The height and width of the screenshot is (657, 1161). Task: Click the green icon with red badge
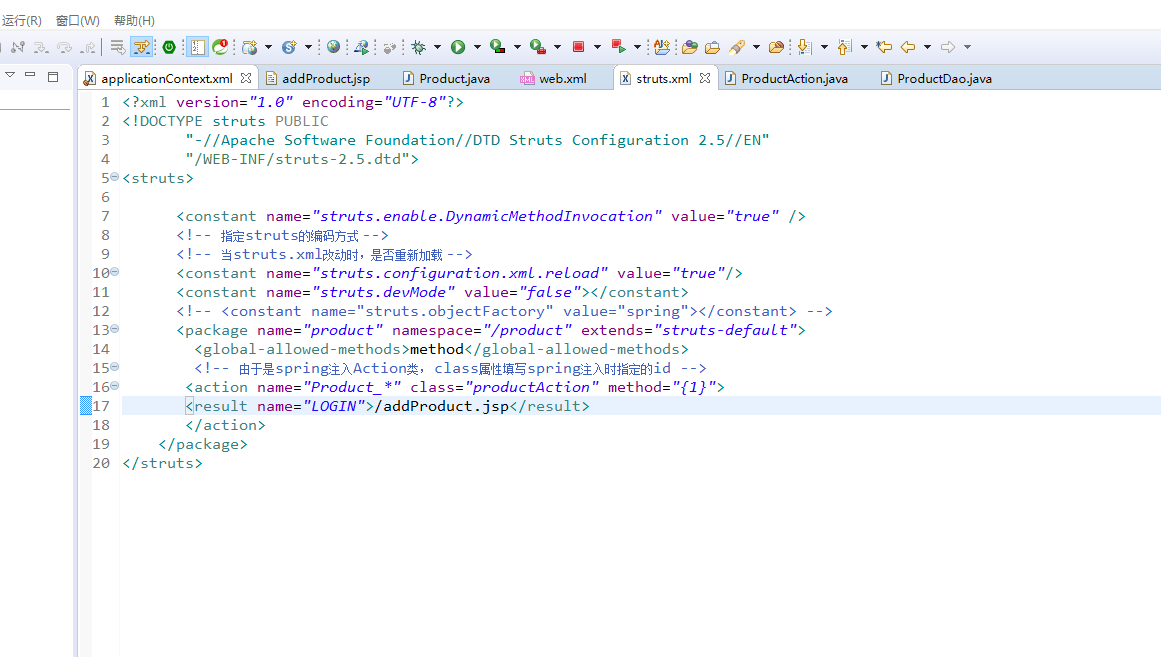point(220,47)
